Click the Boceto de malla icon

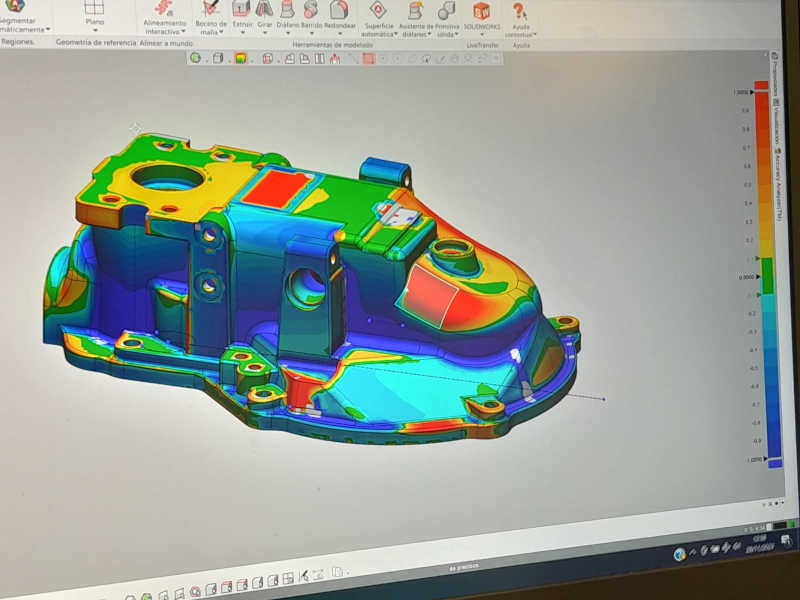click(210, 9)
